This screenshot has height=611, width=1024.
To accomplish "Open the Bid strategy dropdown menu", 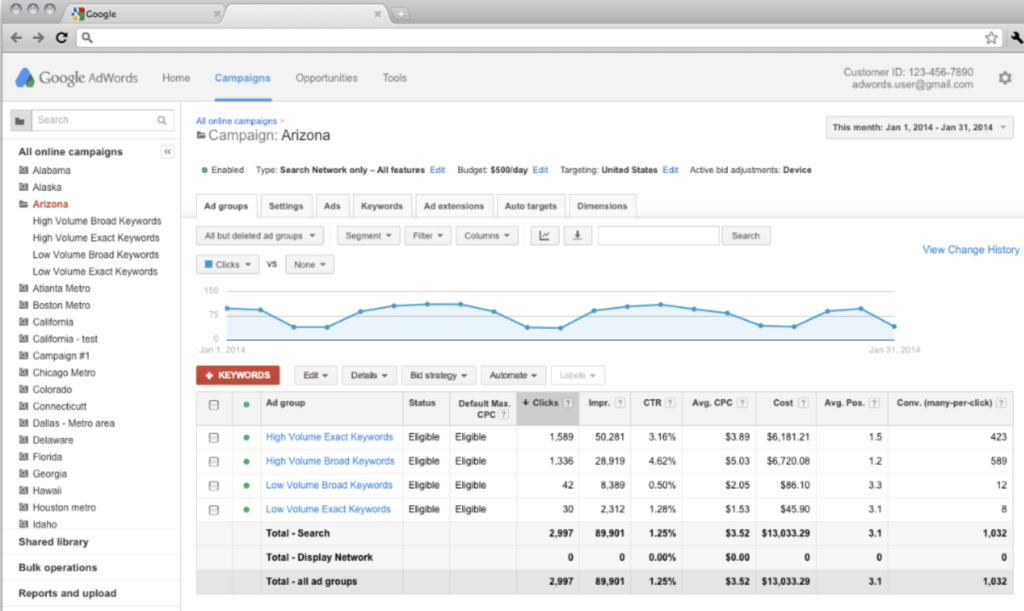I will [440, 375].
